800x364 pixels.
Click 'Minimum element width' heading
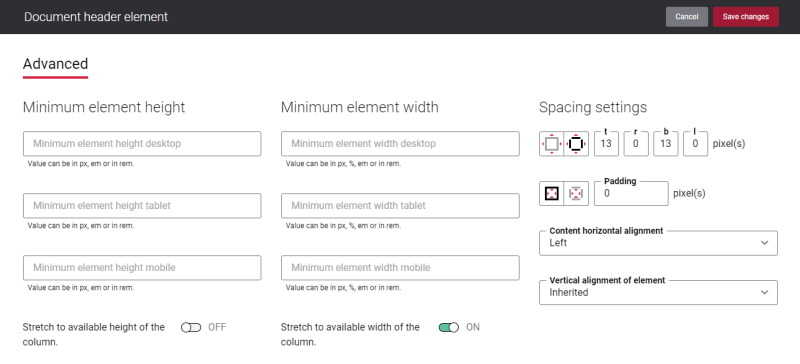360,107
